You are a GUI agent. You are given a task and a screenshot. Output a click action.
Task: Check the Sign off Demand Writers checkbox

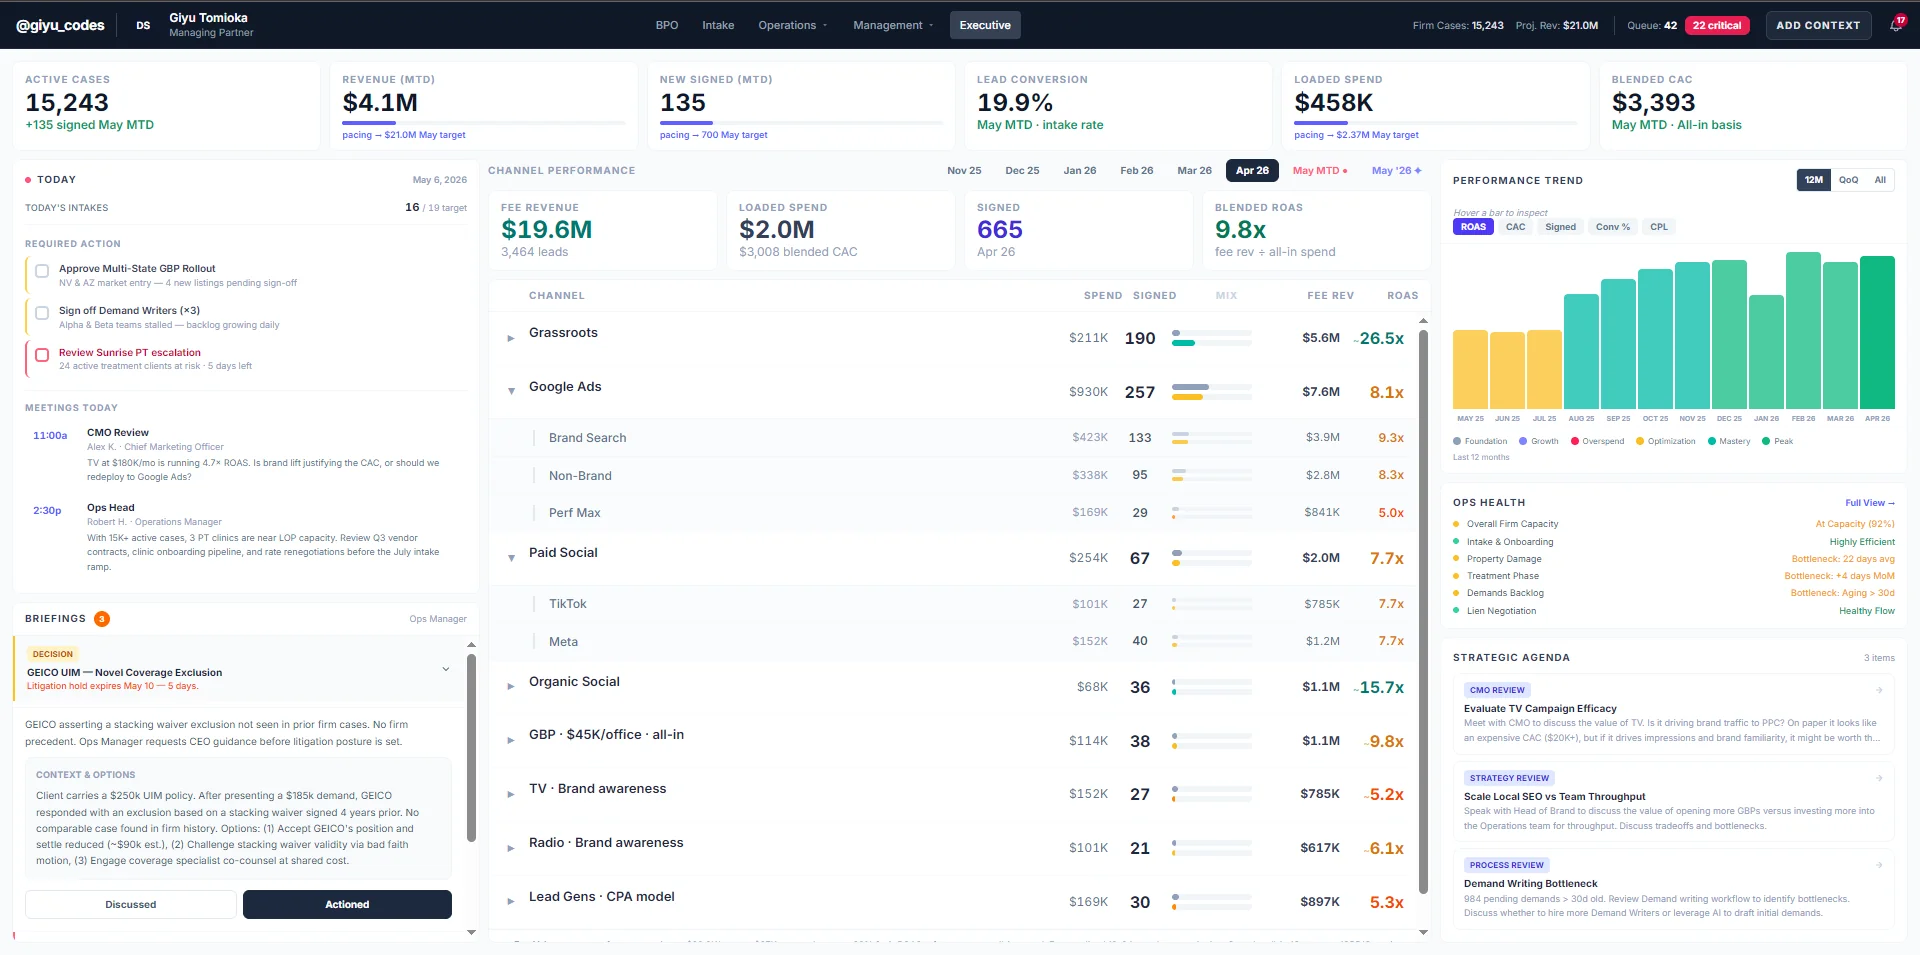pos(42,313)
